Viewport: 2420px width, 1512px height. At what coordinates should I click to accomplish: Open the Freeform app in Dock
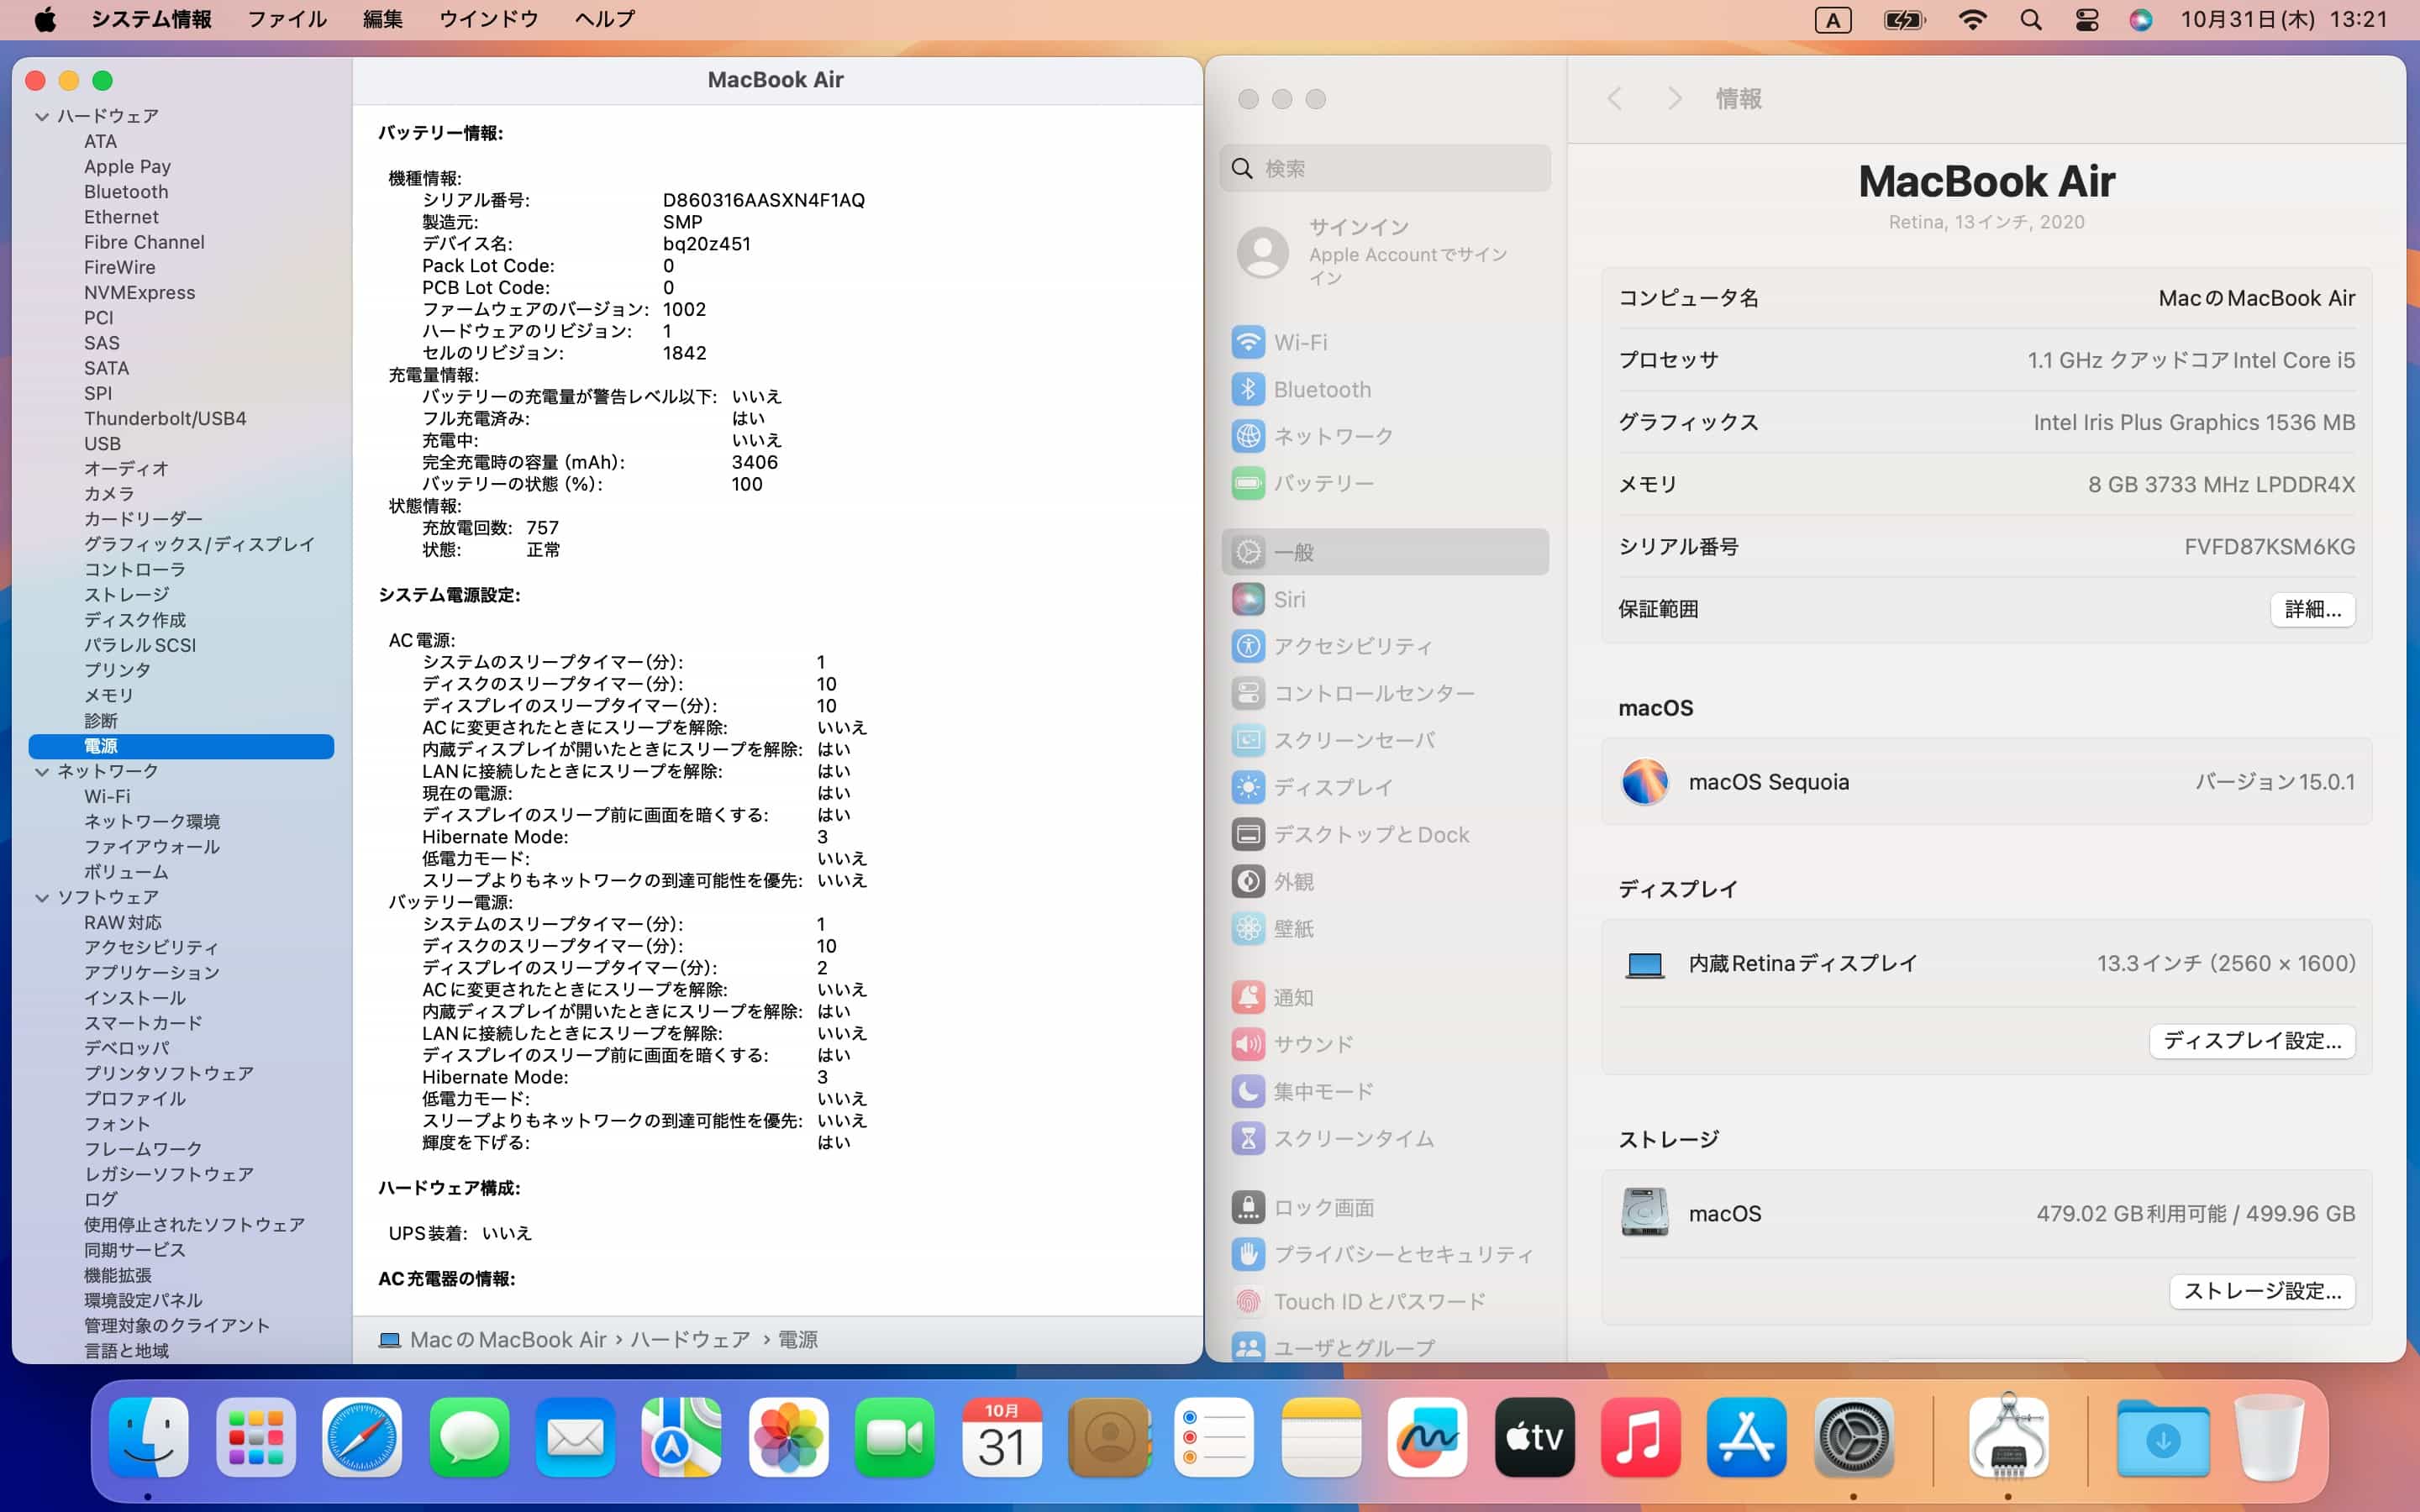1426,1438
